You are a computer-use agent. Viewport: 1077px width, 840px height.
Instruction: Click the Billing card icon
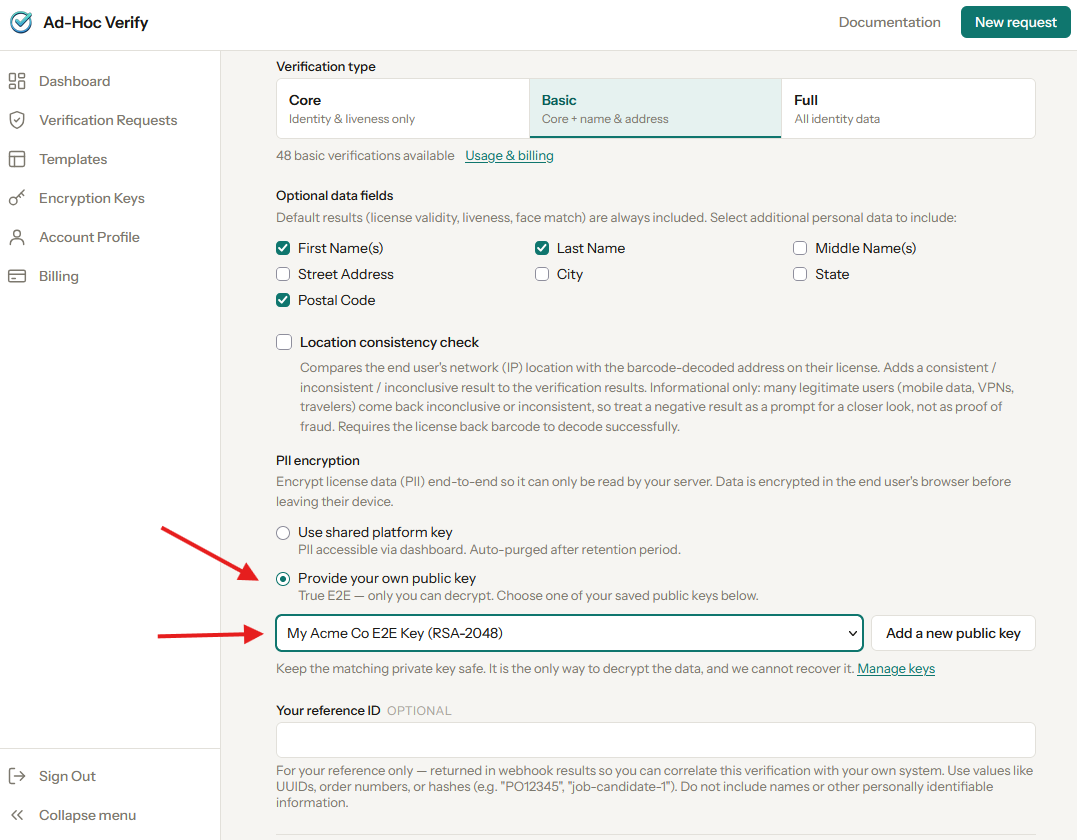[x=17, y=276]
